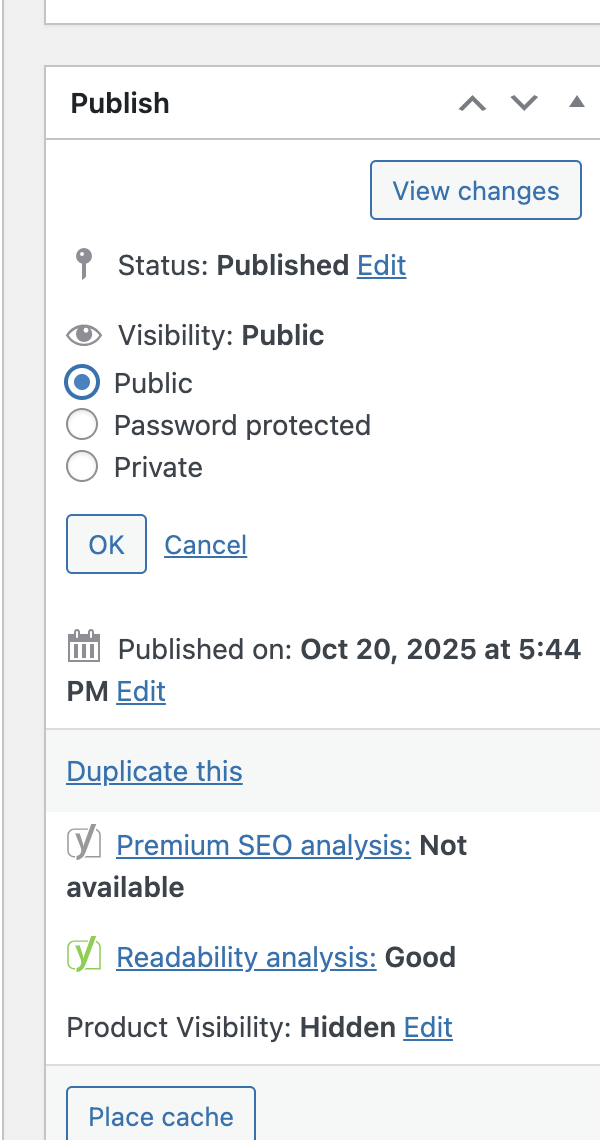Image resolution: width=600 pixels, height=1140 pixels.
Task: Move Publish panel up
Action: (x=472, y=103)
